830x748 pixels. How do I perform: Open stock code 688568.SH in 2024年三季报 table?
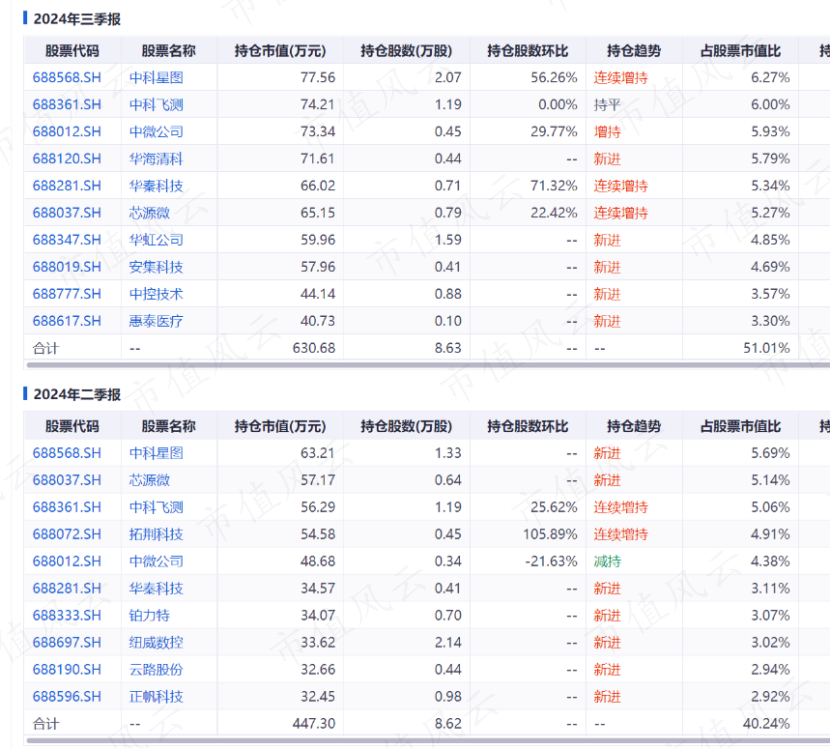pyautogui.click(x=67, y=78)
